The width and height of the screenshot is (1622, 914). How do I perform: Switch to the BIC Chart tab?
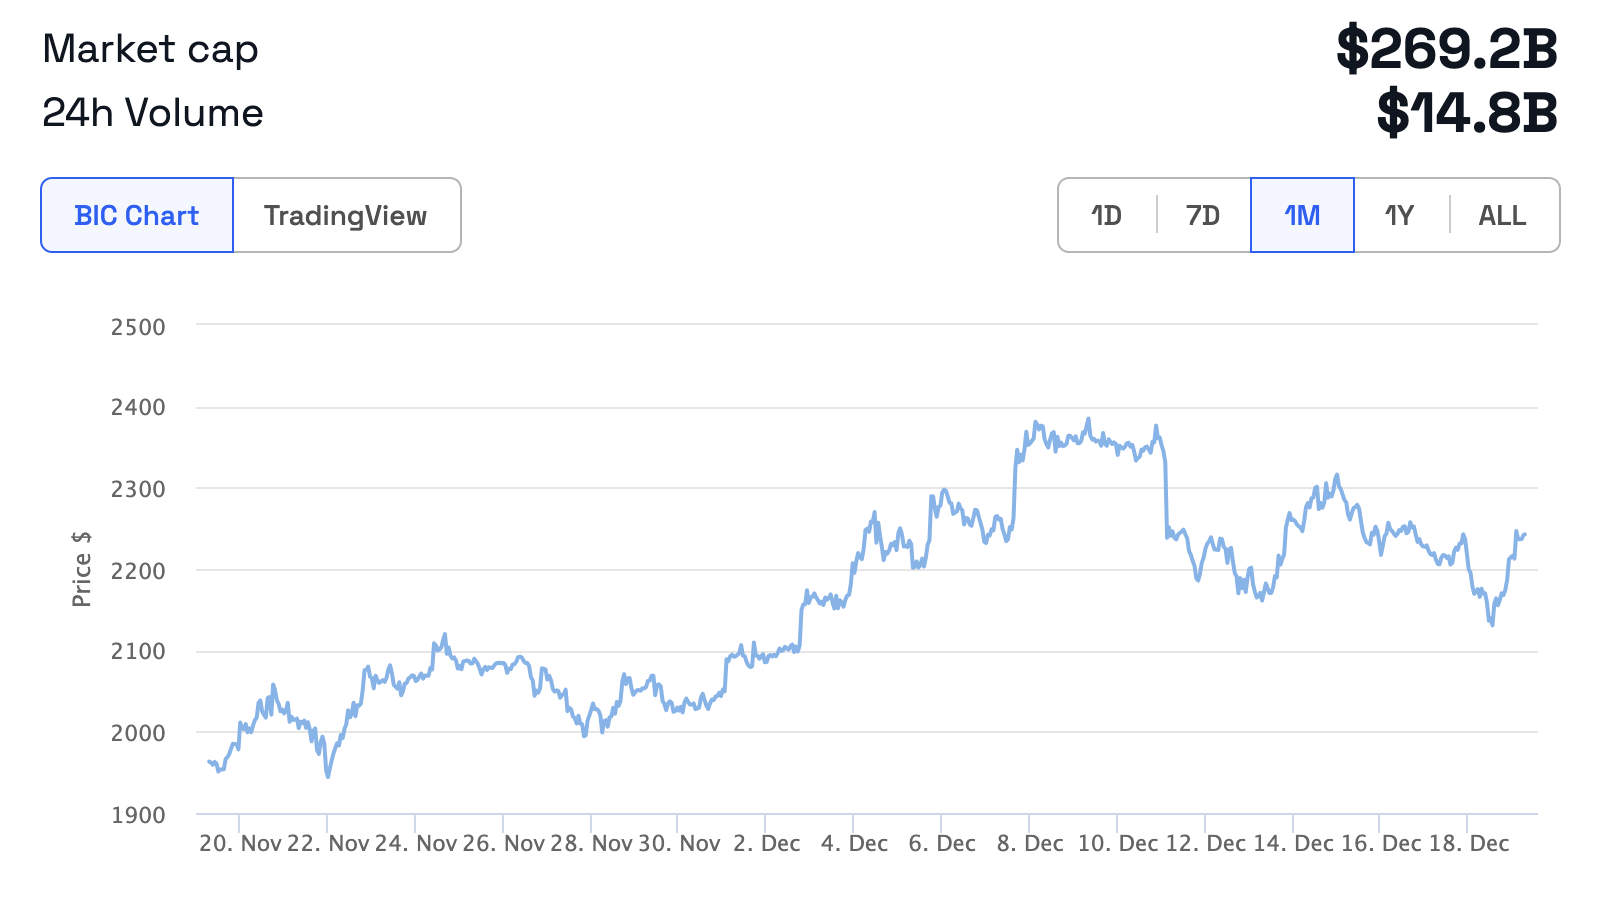point(137,215)
